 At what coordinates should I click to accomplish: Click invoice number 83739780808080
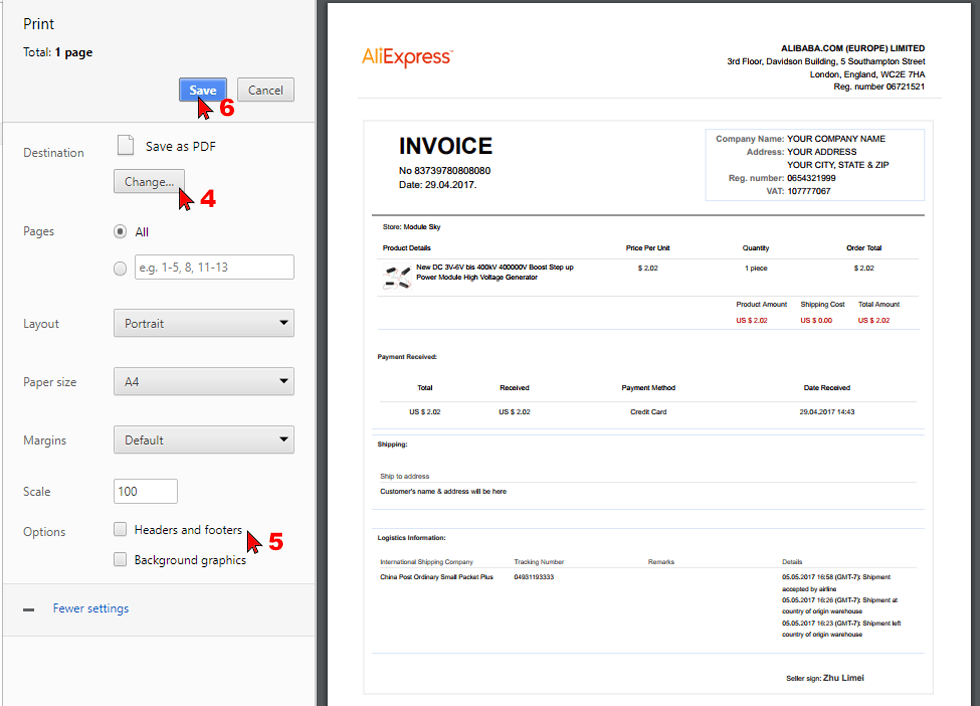452,171
